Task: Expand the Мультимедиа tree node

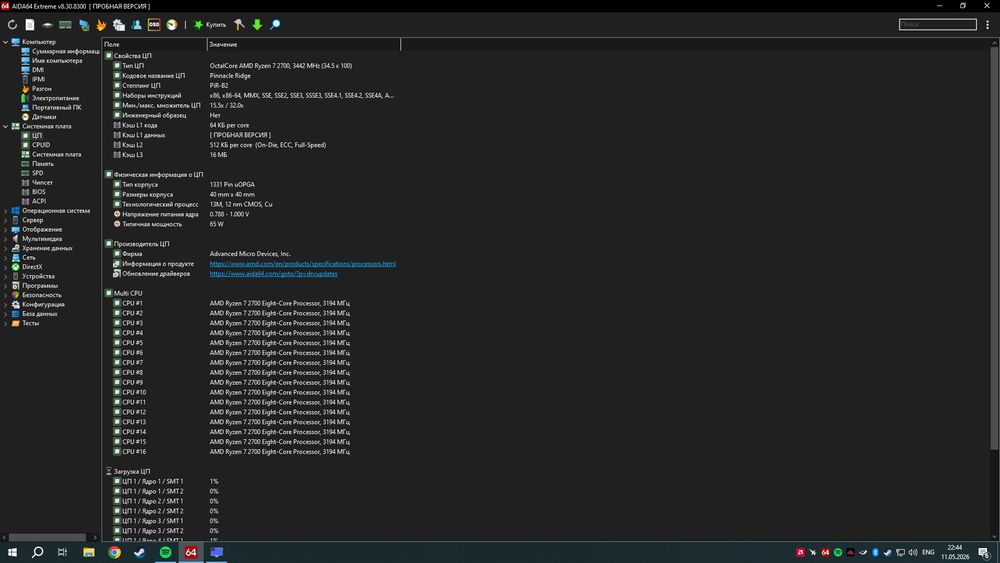Action: click(x=6, y=239)
